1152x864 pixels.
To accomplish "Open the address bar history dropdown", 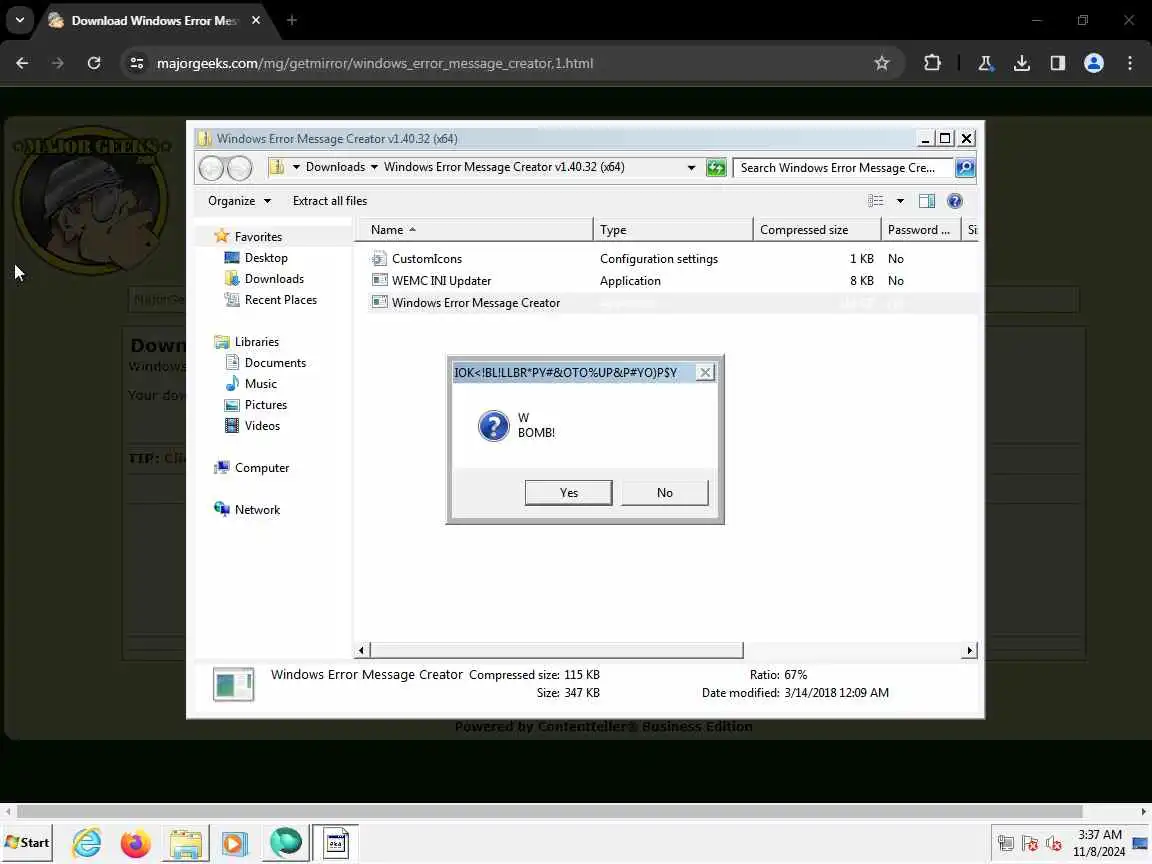I will (691, 168).
